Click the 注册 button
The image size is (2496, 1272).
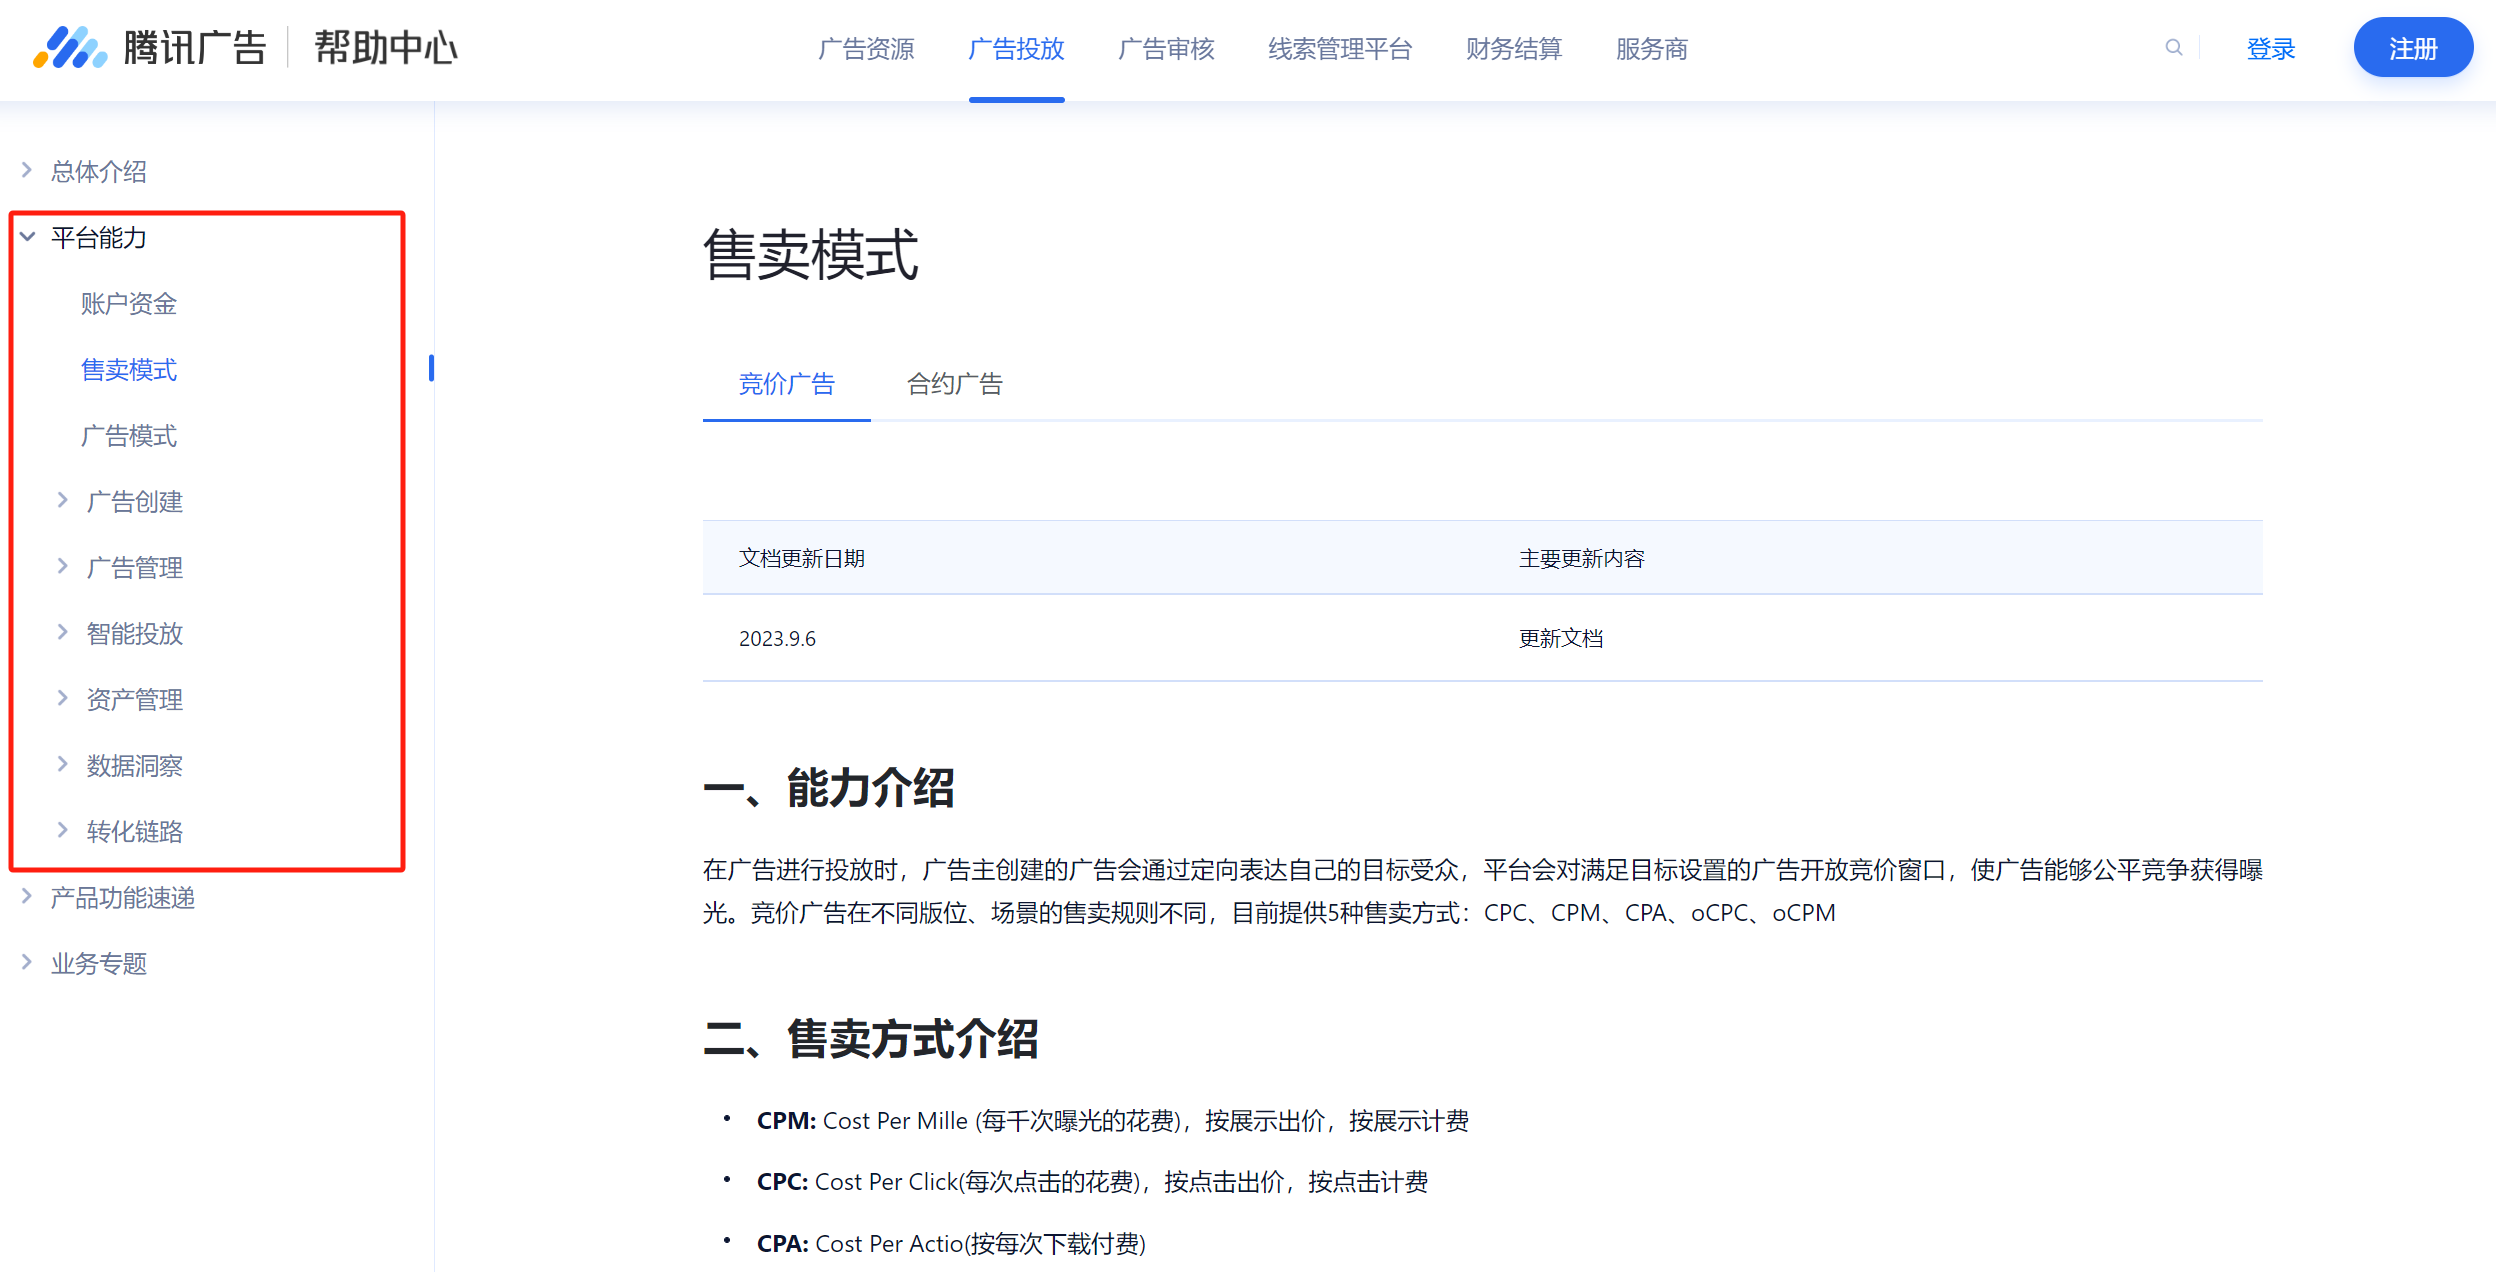(x=2412, y=48)
